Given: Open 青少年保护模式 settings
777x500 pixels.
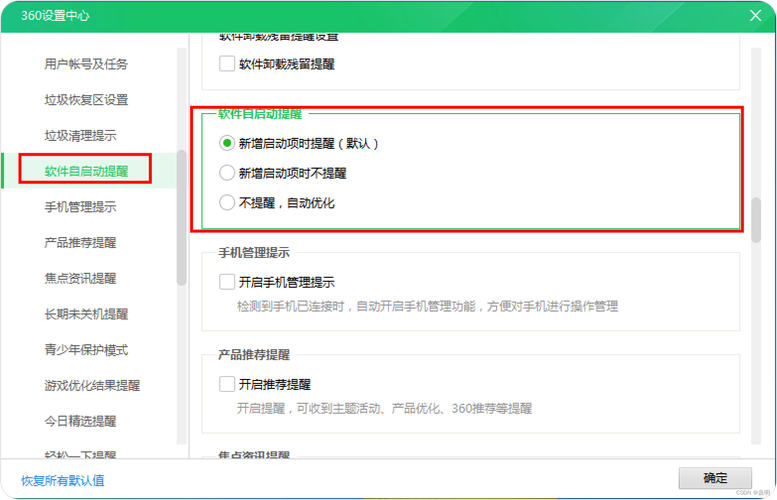Looking at the screenshot, I should click(x=86, y=350).
